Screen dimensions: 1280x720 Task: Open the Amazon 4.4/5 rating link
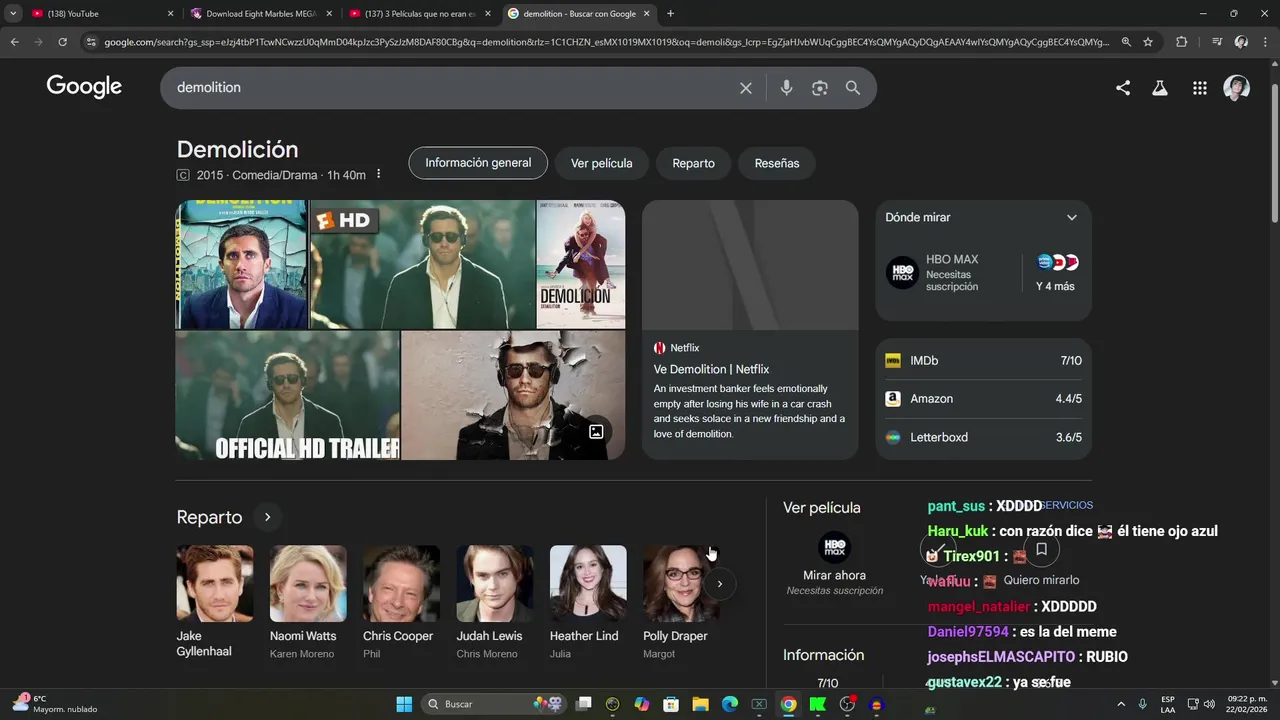983,399
